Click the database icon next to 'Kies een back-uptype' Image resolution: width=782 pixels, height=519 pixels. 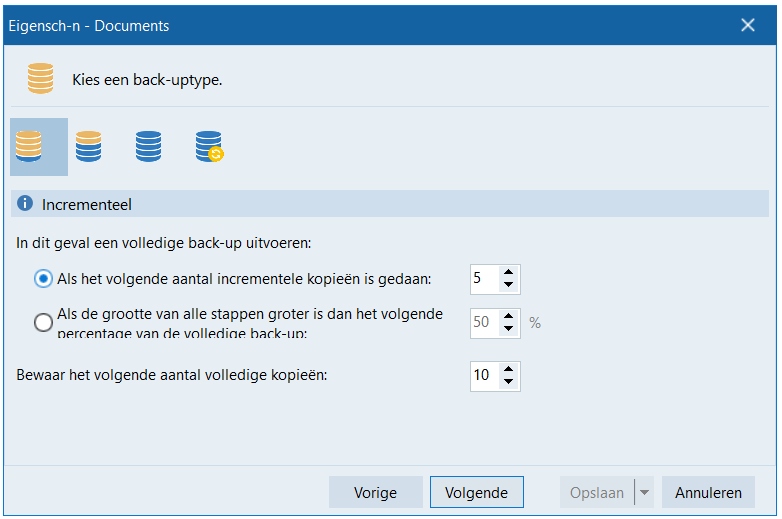41,79
